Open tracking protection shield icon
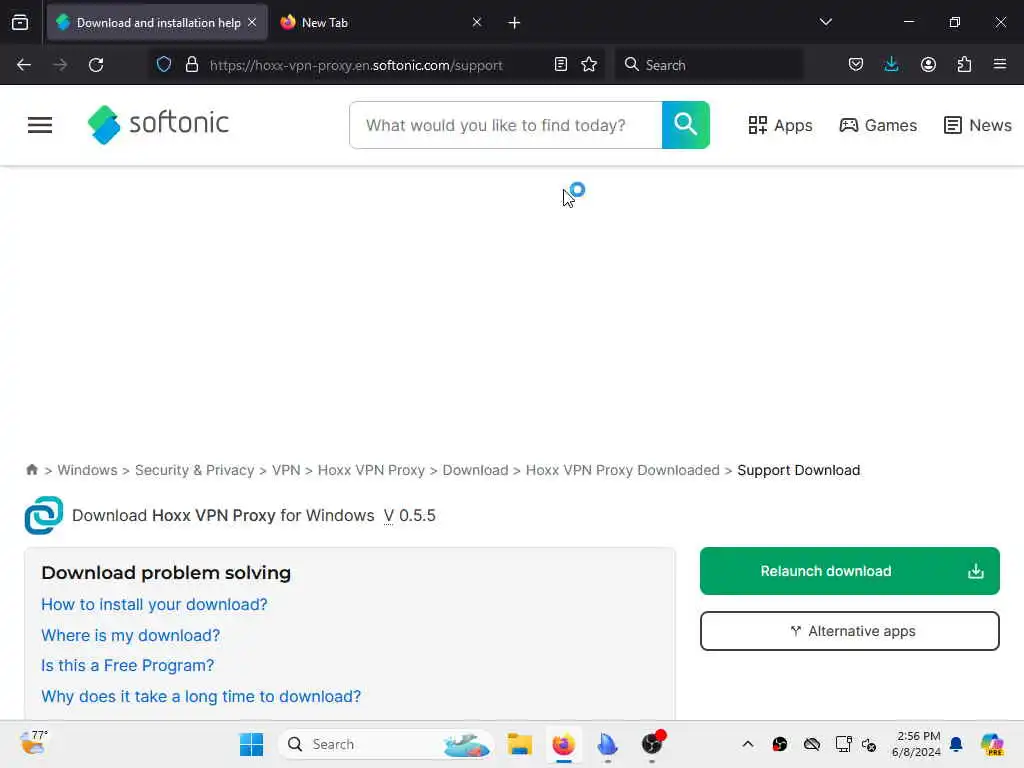This screenshot has height=768, width=1024. (x=164, y=64)
